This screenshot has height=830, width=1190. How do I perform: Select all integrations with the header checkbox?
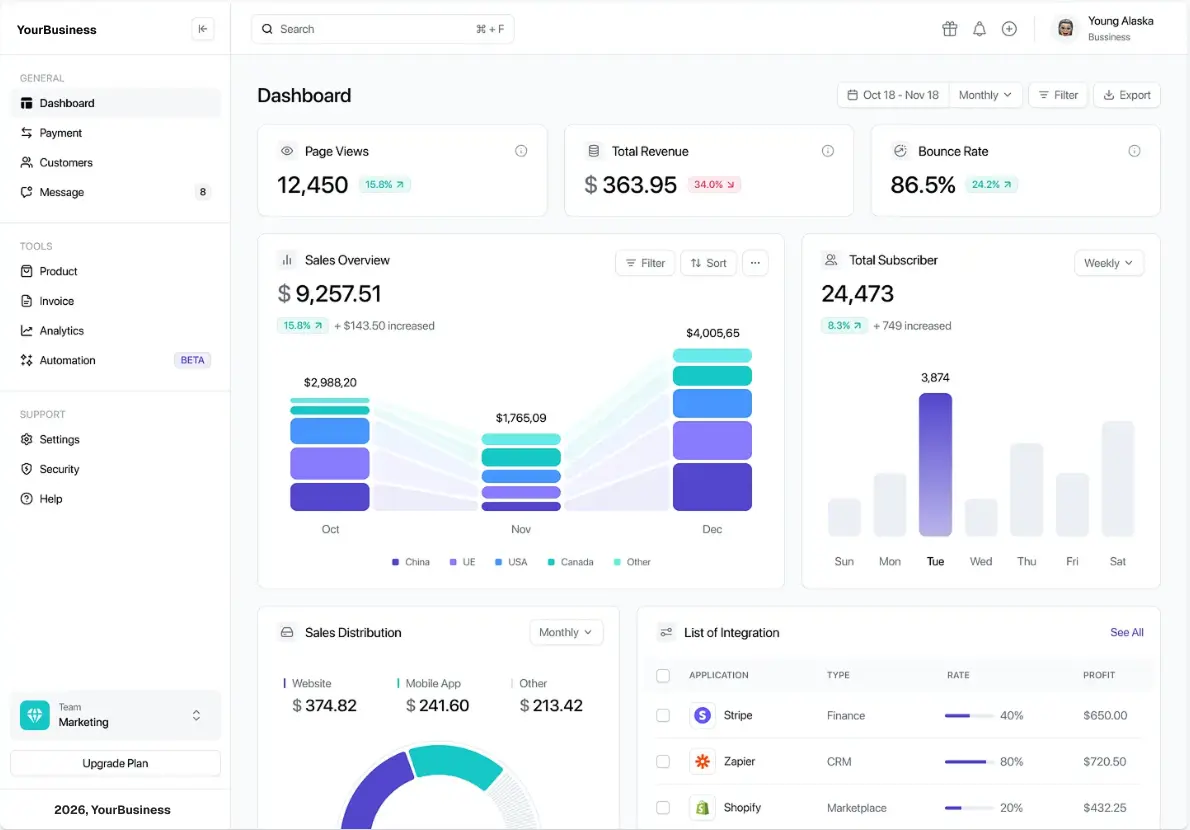coord(663,675)
